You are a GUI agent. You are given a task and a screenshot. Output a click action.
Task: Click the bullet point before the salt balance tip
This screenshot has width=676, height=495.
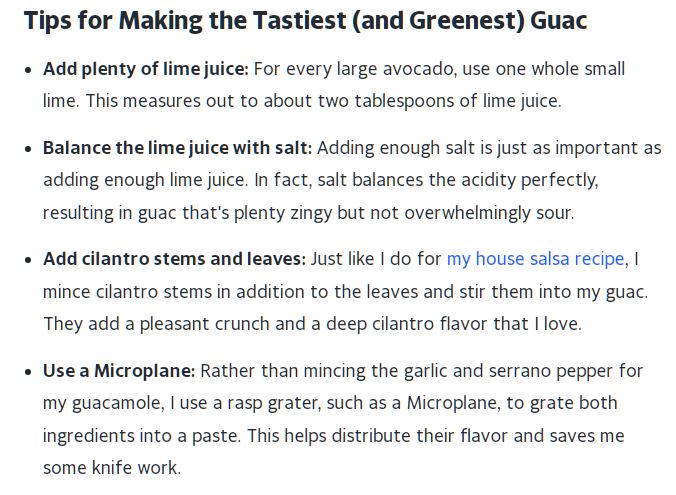pos(27,149)
